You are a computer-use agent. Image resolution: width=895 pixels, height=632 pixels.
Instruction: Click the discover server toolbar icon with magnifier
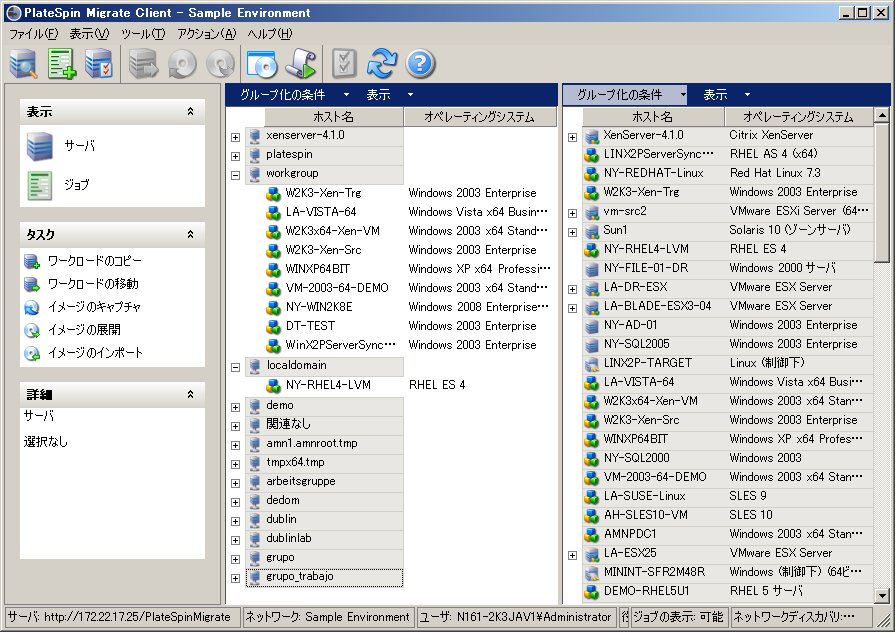click(24, 64)
